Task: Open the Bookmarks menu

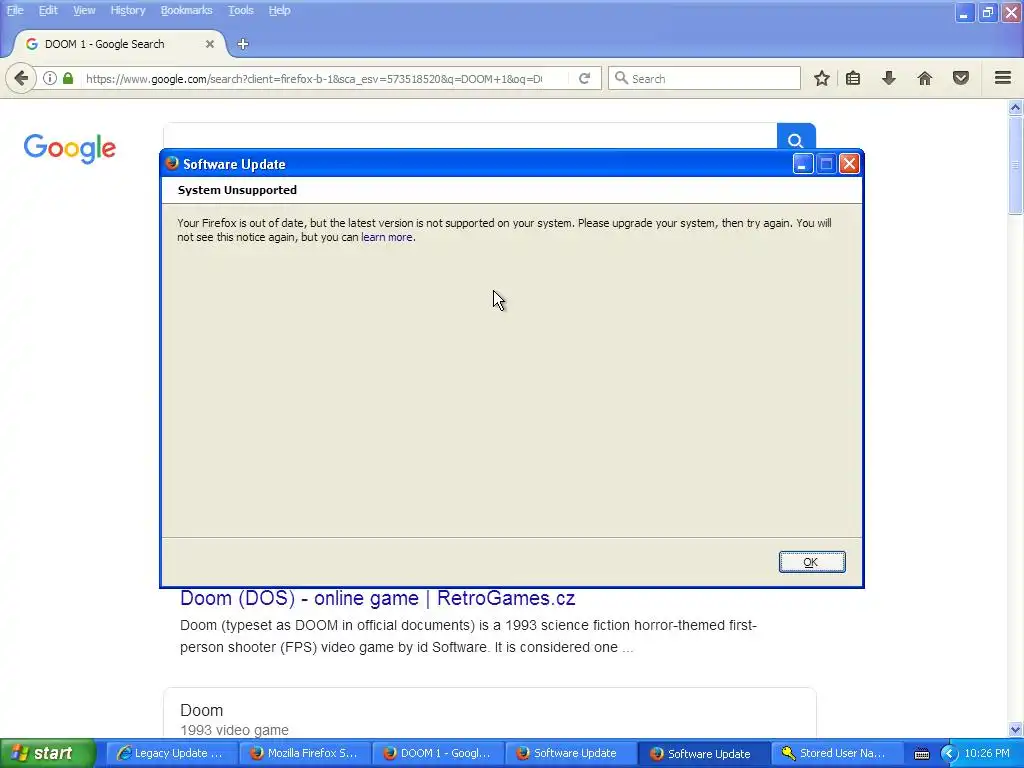Action: pyautogui.click(x=186, y=10)
